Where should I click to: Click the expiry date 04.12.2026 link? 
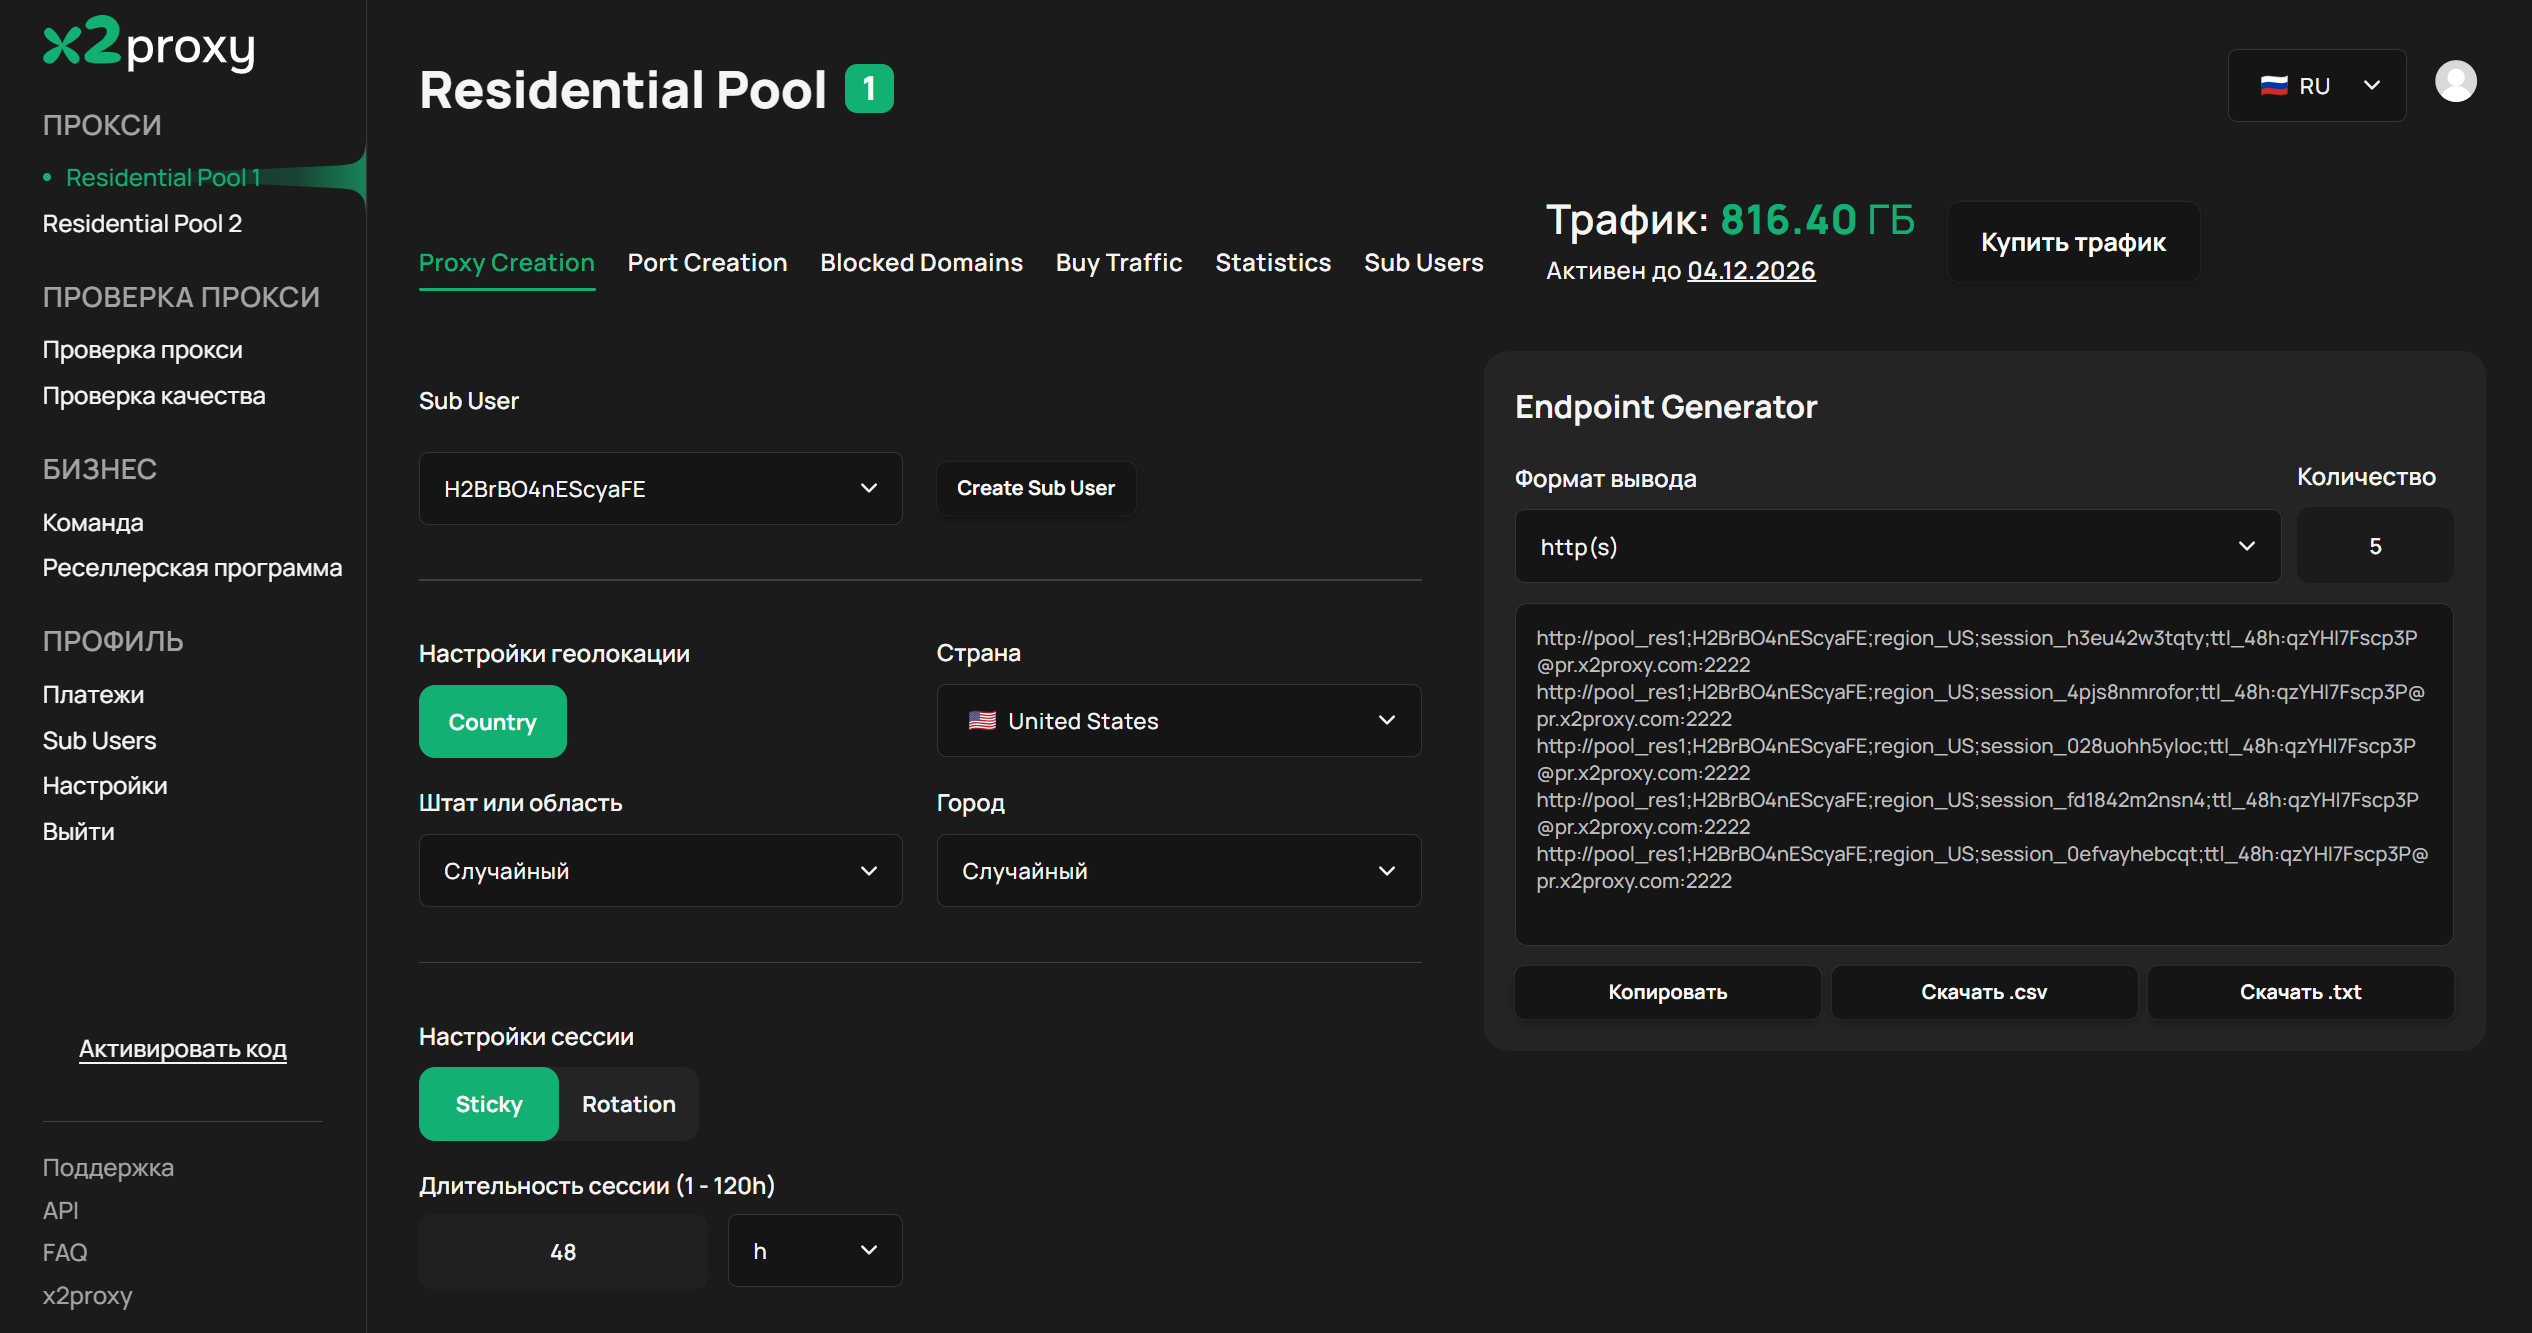[x=1751, y=271]
